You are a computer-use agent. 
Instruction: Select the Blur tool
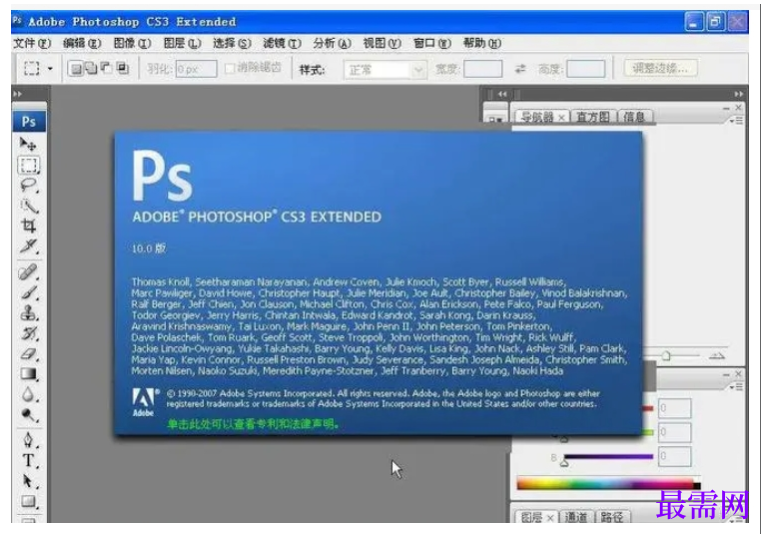coord(28,394)
